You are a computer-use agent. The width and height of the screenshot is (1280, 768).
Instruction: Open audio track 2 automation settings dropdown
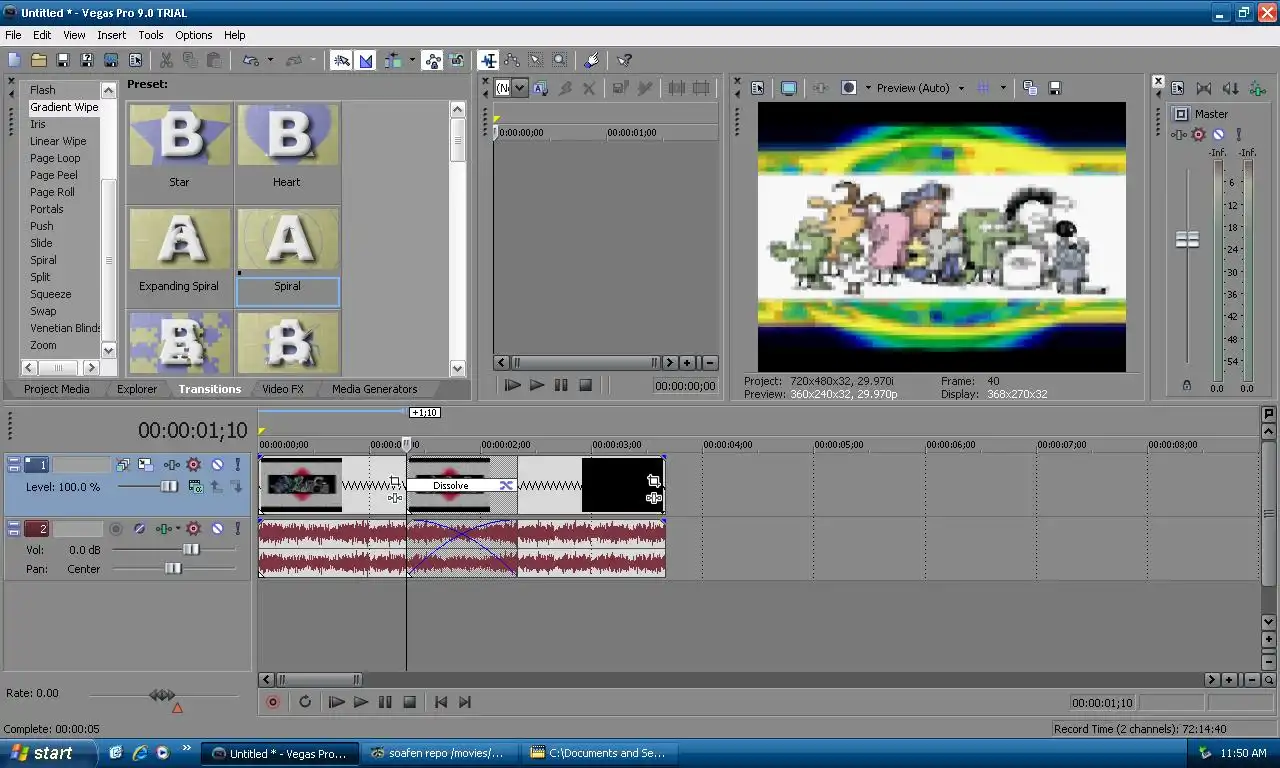(x=178, y=528)
